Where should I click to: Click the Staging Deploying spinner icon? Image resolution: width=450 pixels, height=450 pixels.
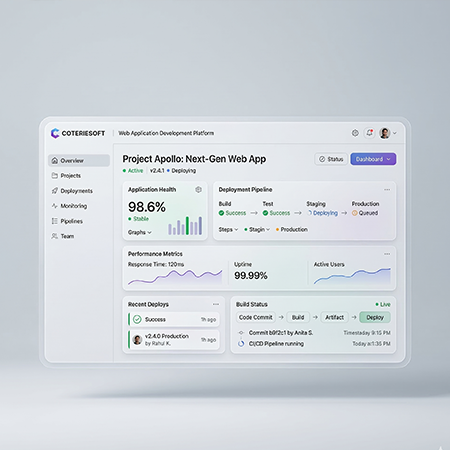(x=309, y=213)
